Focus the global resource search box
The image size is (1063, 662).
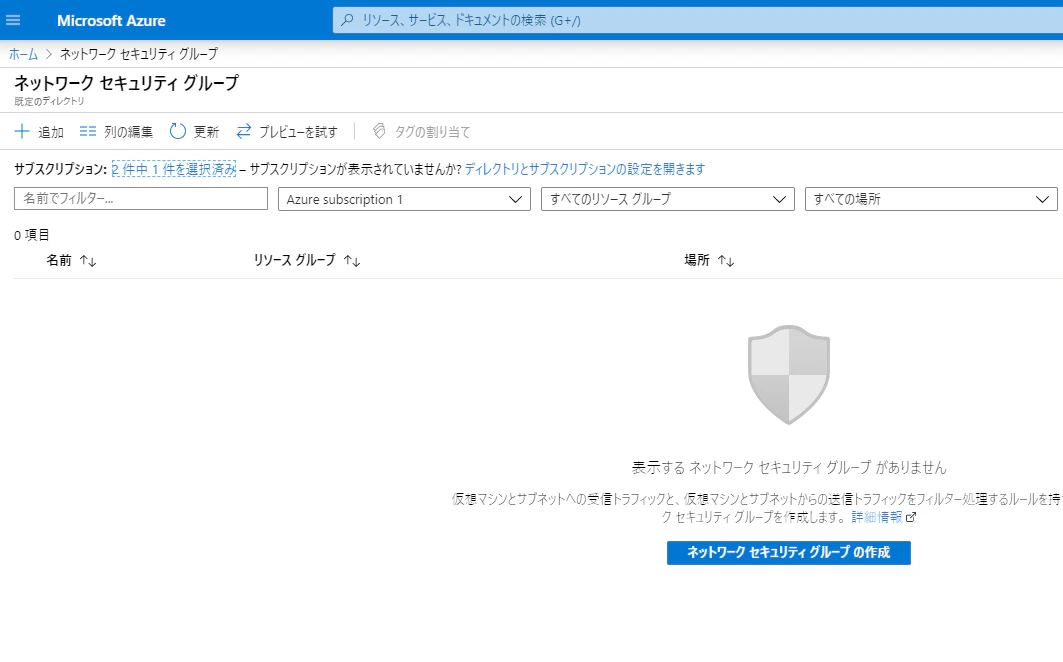point(698,20)
